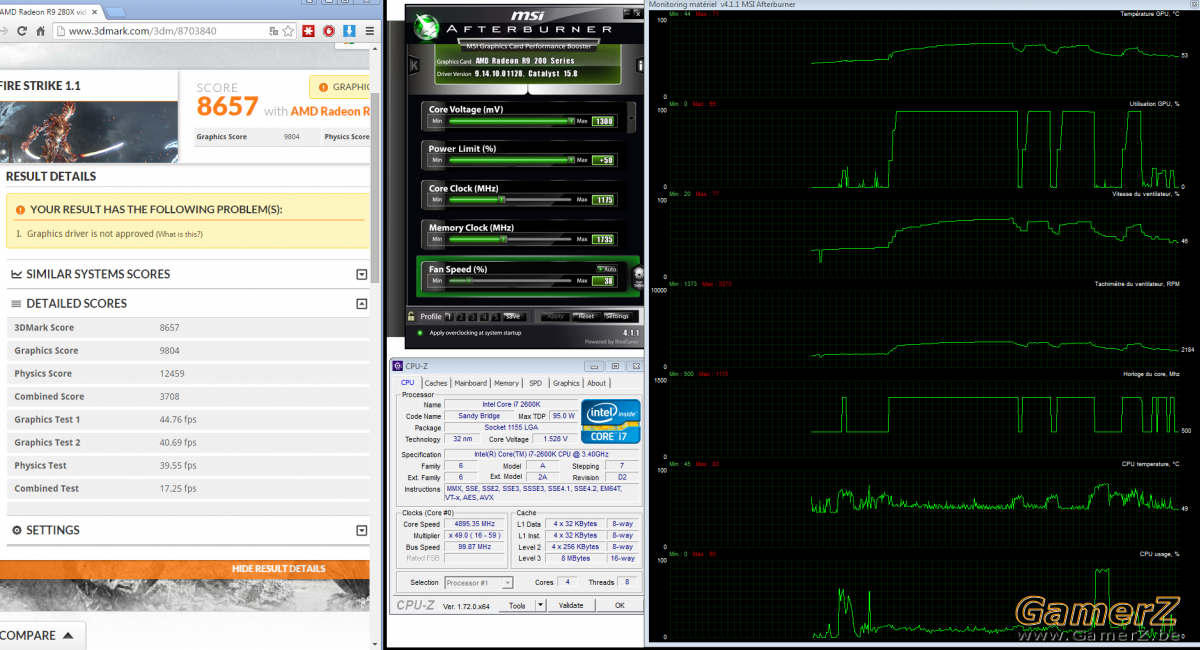Switch to the Mainboard tab in CPU-Z
Screen dimensions: 1200x650
[x=470, y=383]
